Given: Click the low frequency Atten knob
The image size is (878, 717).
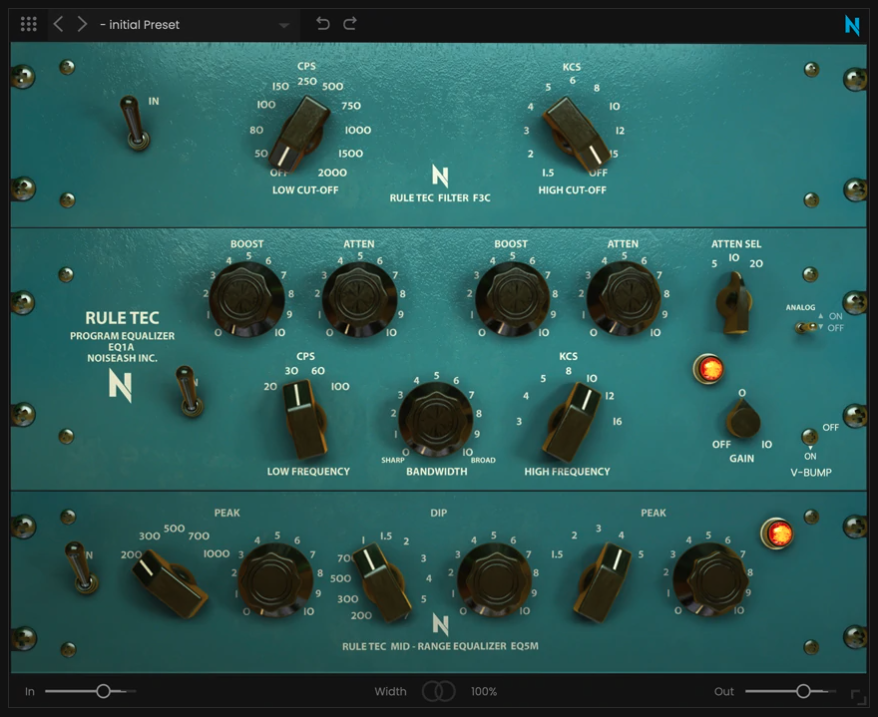Looking at the screenshot, I should pos(359,299).
